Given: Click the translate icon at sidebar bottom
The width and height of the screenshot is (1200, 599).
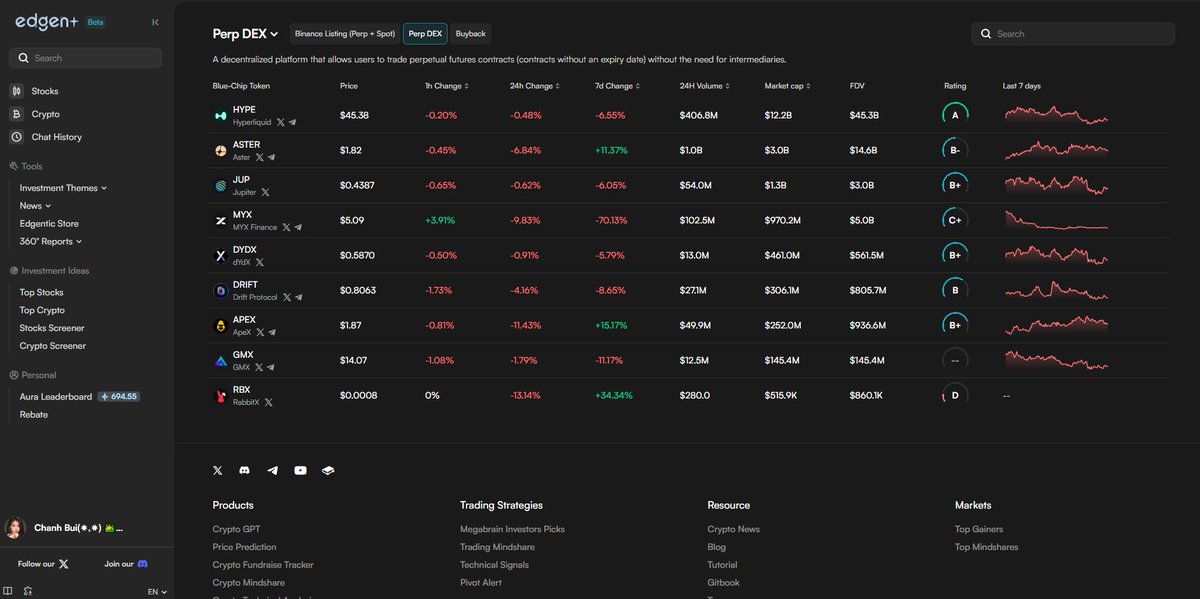Looking at the screenshot, I should (x=28, y=591).
